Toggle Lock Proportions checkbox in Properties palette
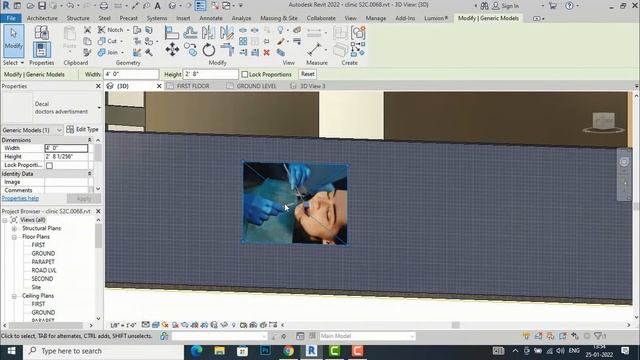The width and height of the screenshot is (640, 360). (49, 165)
